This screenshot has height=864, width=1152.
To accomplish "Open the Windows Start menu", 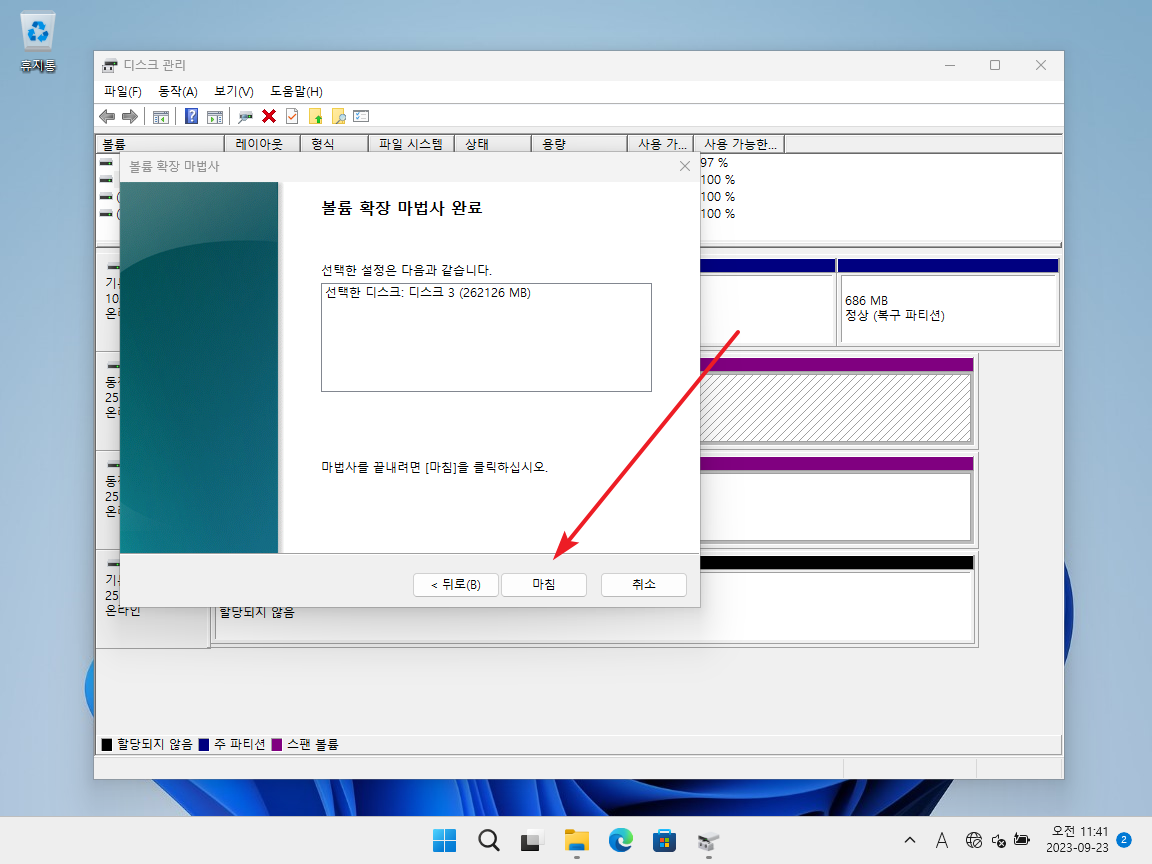I will (444, 840).
